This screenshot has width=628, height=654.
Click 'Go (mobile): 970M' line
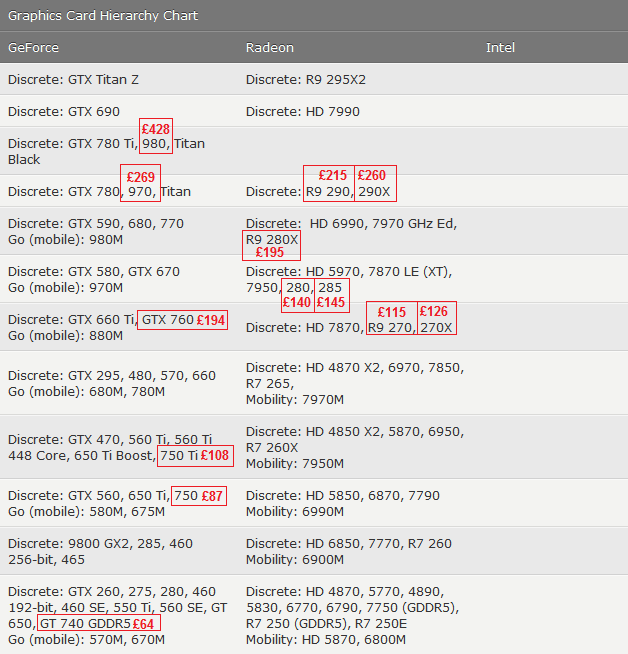(x=65, y=287)
